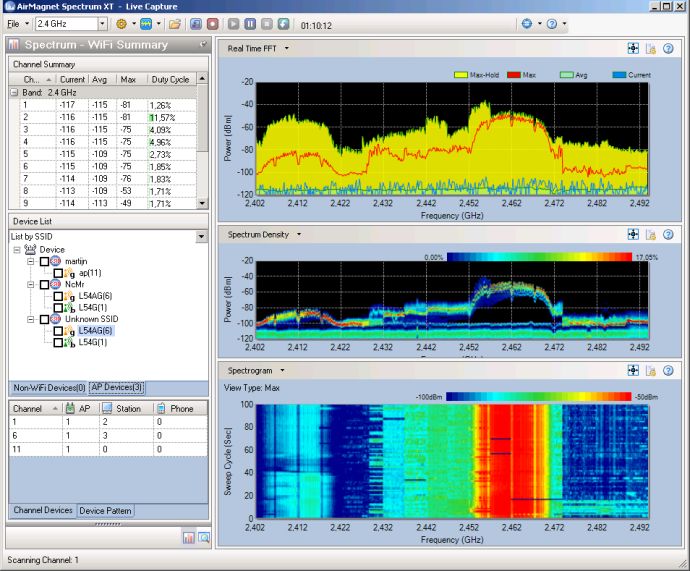Check the L54AG(6) box under NcMr
This screenshot has height=571, width=690.
(x=58, y=296)
